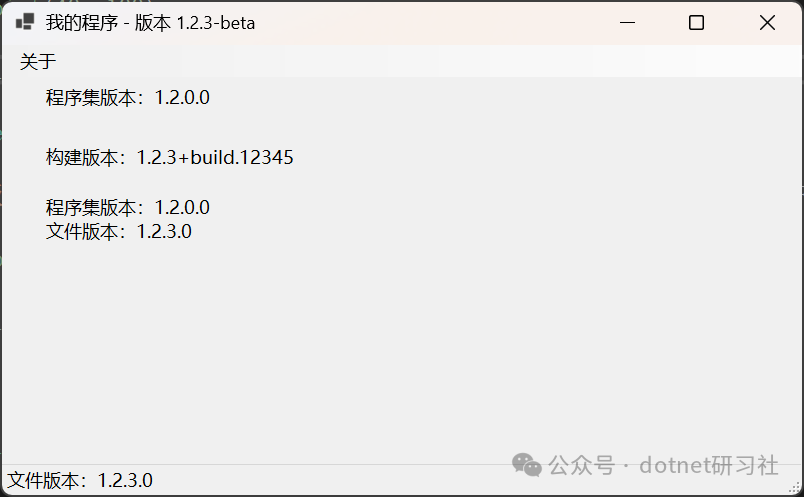Close the 我的程序 window
Viewport: 804px width, 497px height.
click(767, 22)
